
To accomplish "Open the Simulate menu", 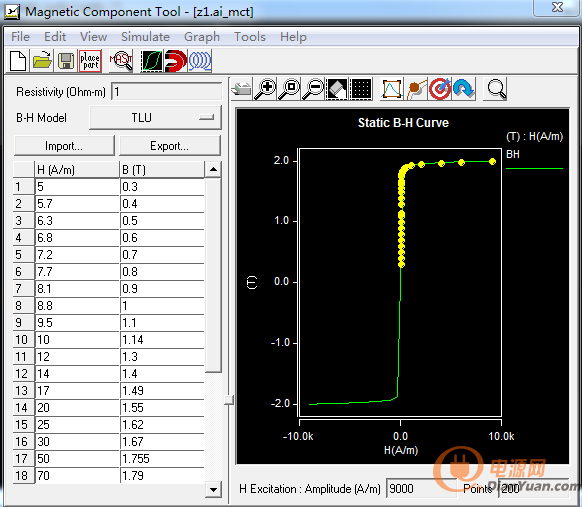I will coord(145,37).
